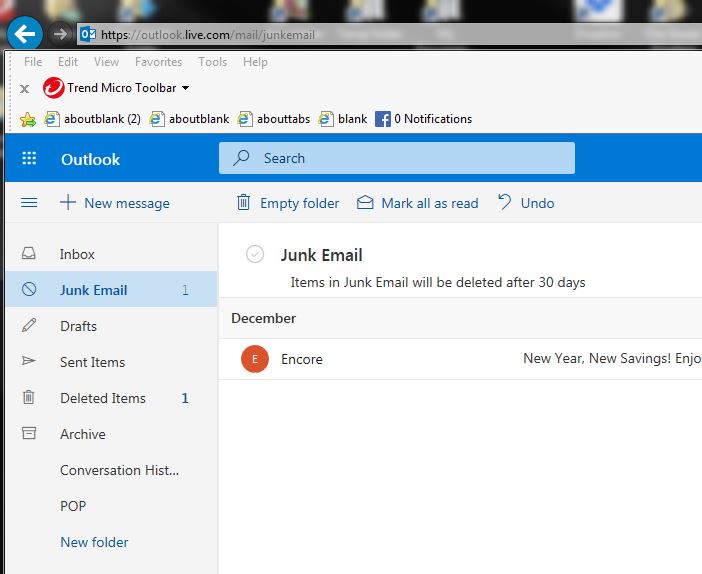Click the Deleted Items trash icon

coord(29,397)
